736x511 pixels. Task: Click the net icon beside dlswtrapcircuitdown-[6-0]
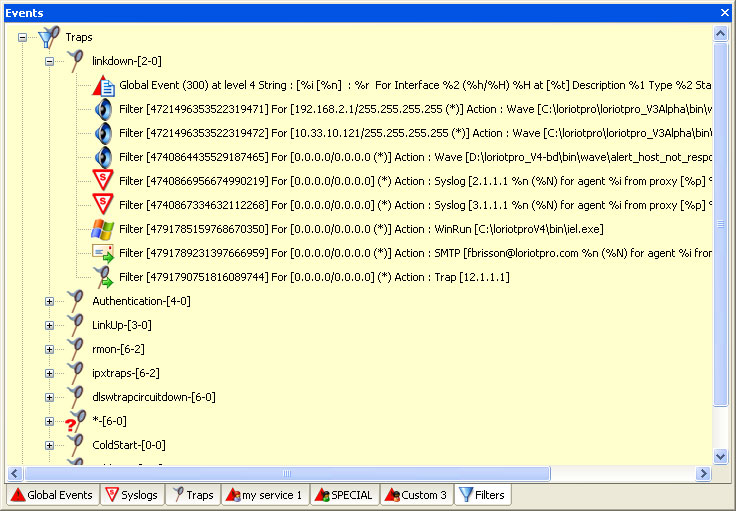tap(75, 397)
